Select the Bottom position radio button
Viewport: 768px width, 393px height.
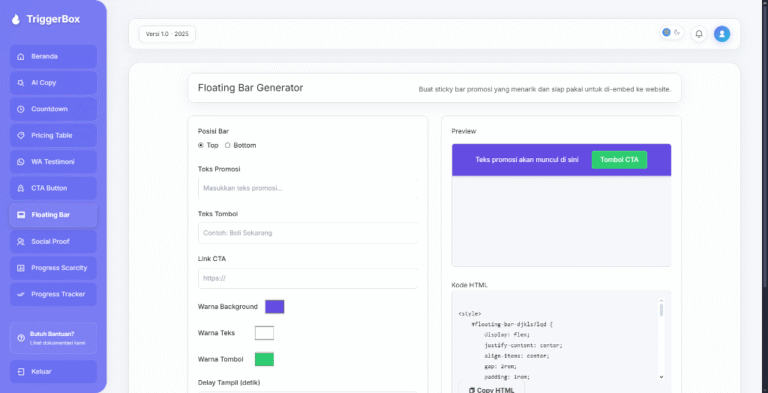tap(227, 146)
